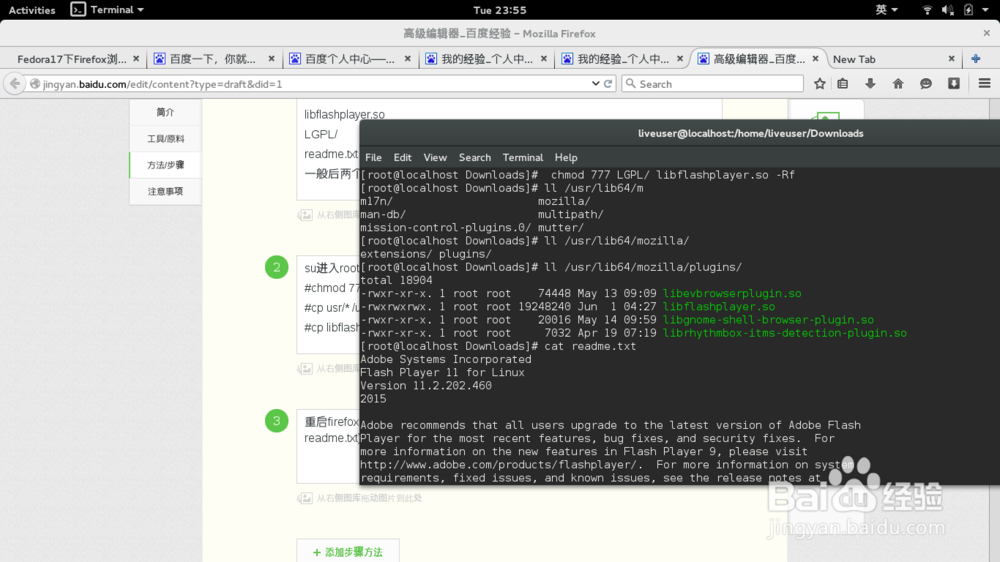Click the Firefox back arrow button
Image resolution: width=1000 pixels, height=562 pixels.
tap(15, 84)
